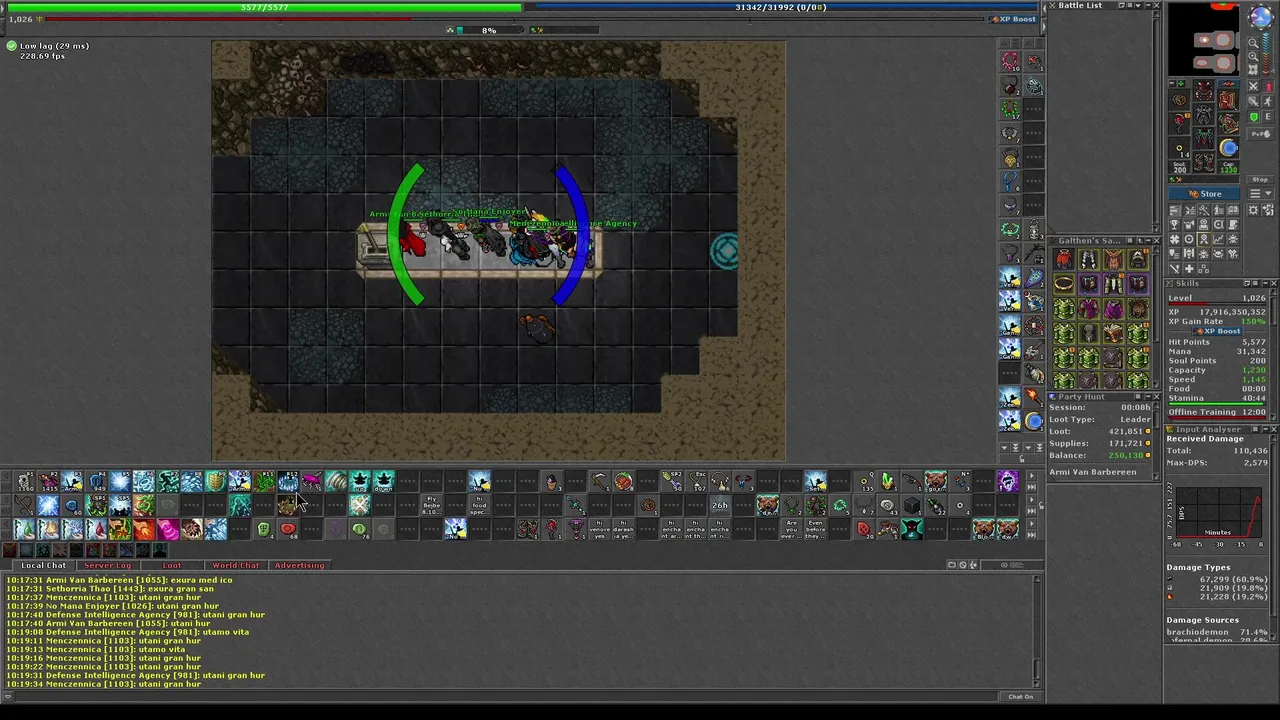Click the magic shield hotkey icon

point(216,482)
